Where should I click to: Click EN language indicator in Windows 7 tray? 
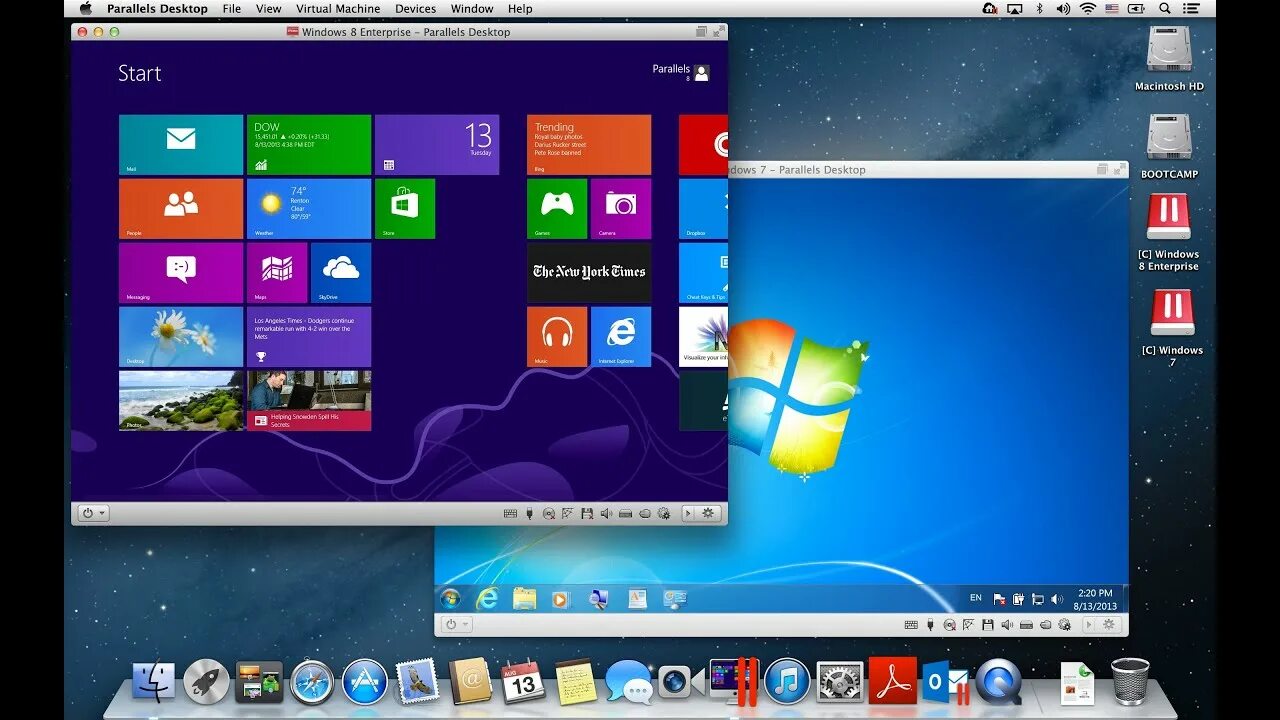tap(976, 598)
